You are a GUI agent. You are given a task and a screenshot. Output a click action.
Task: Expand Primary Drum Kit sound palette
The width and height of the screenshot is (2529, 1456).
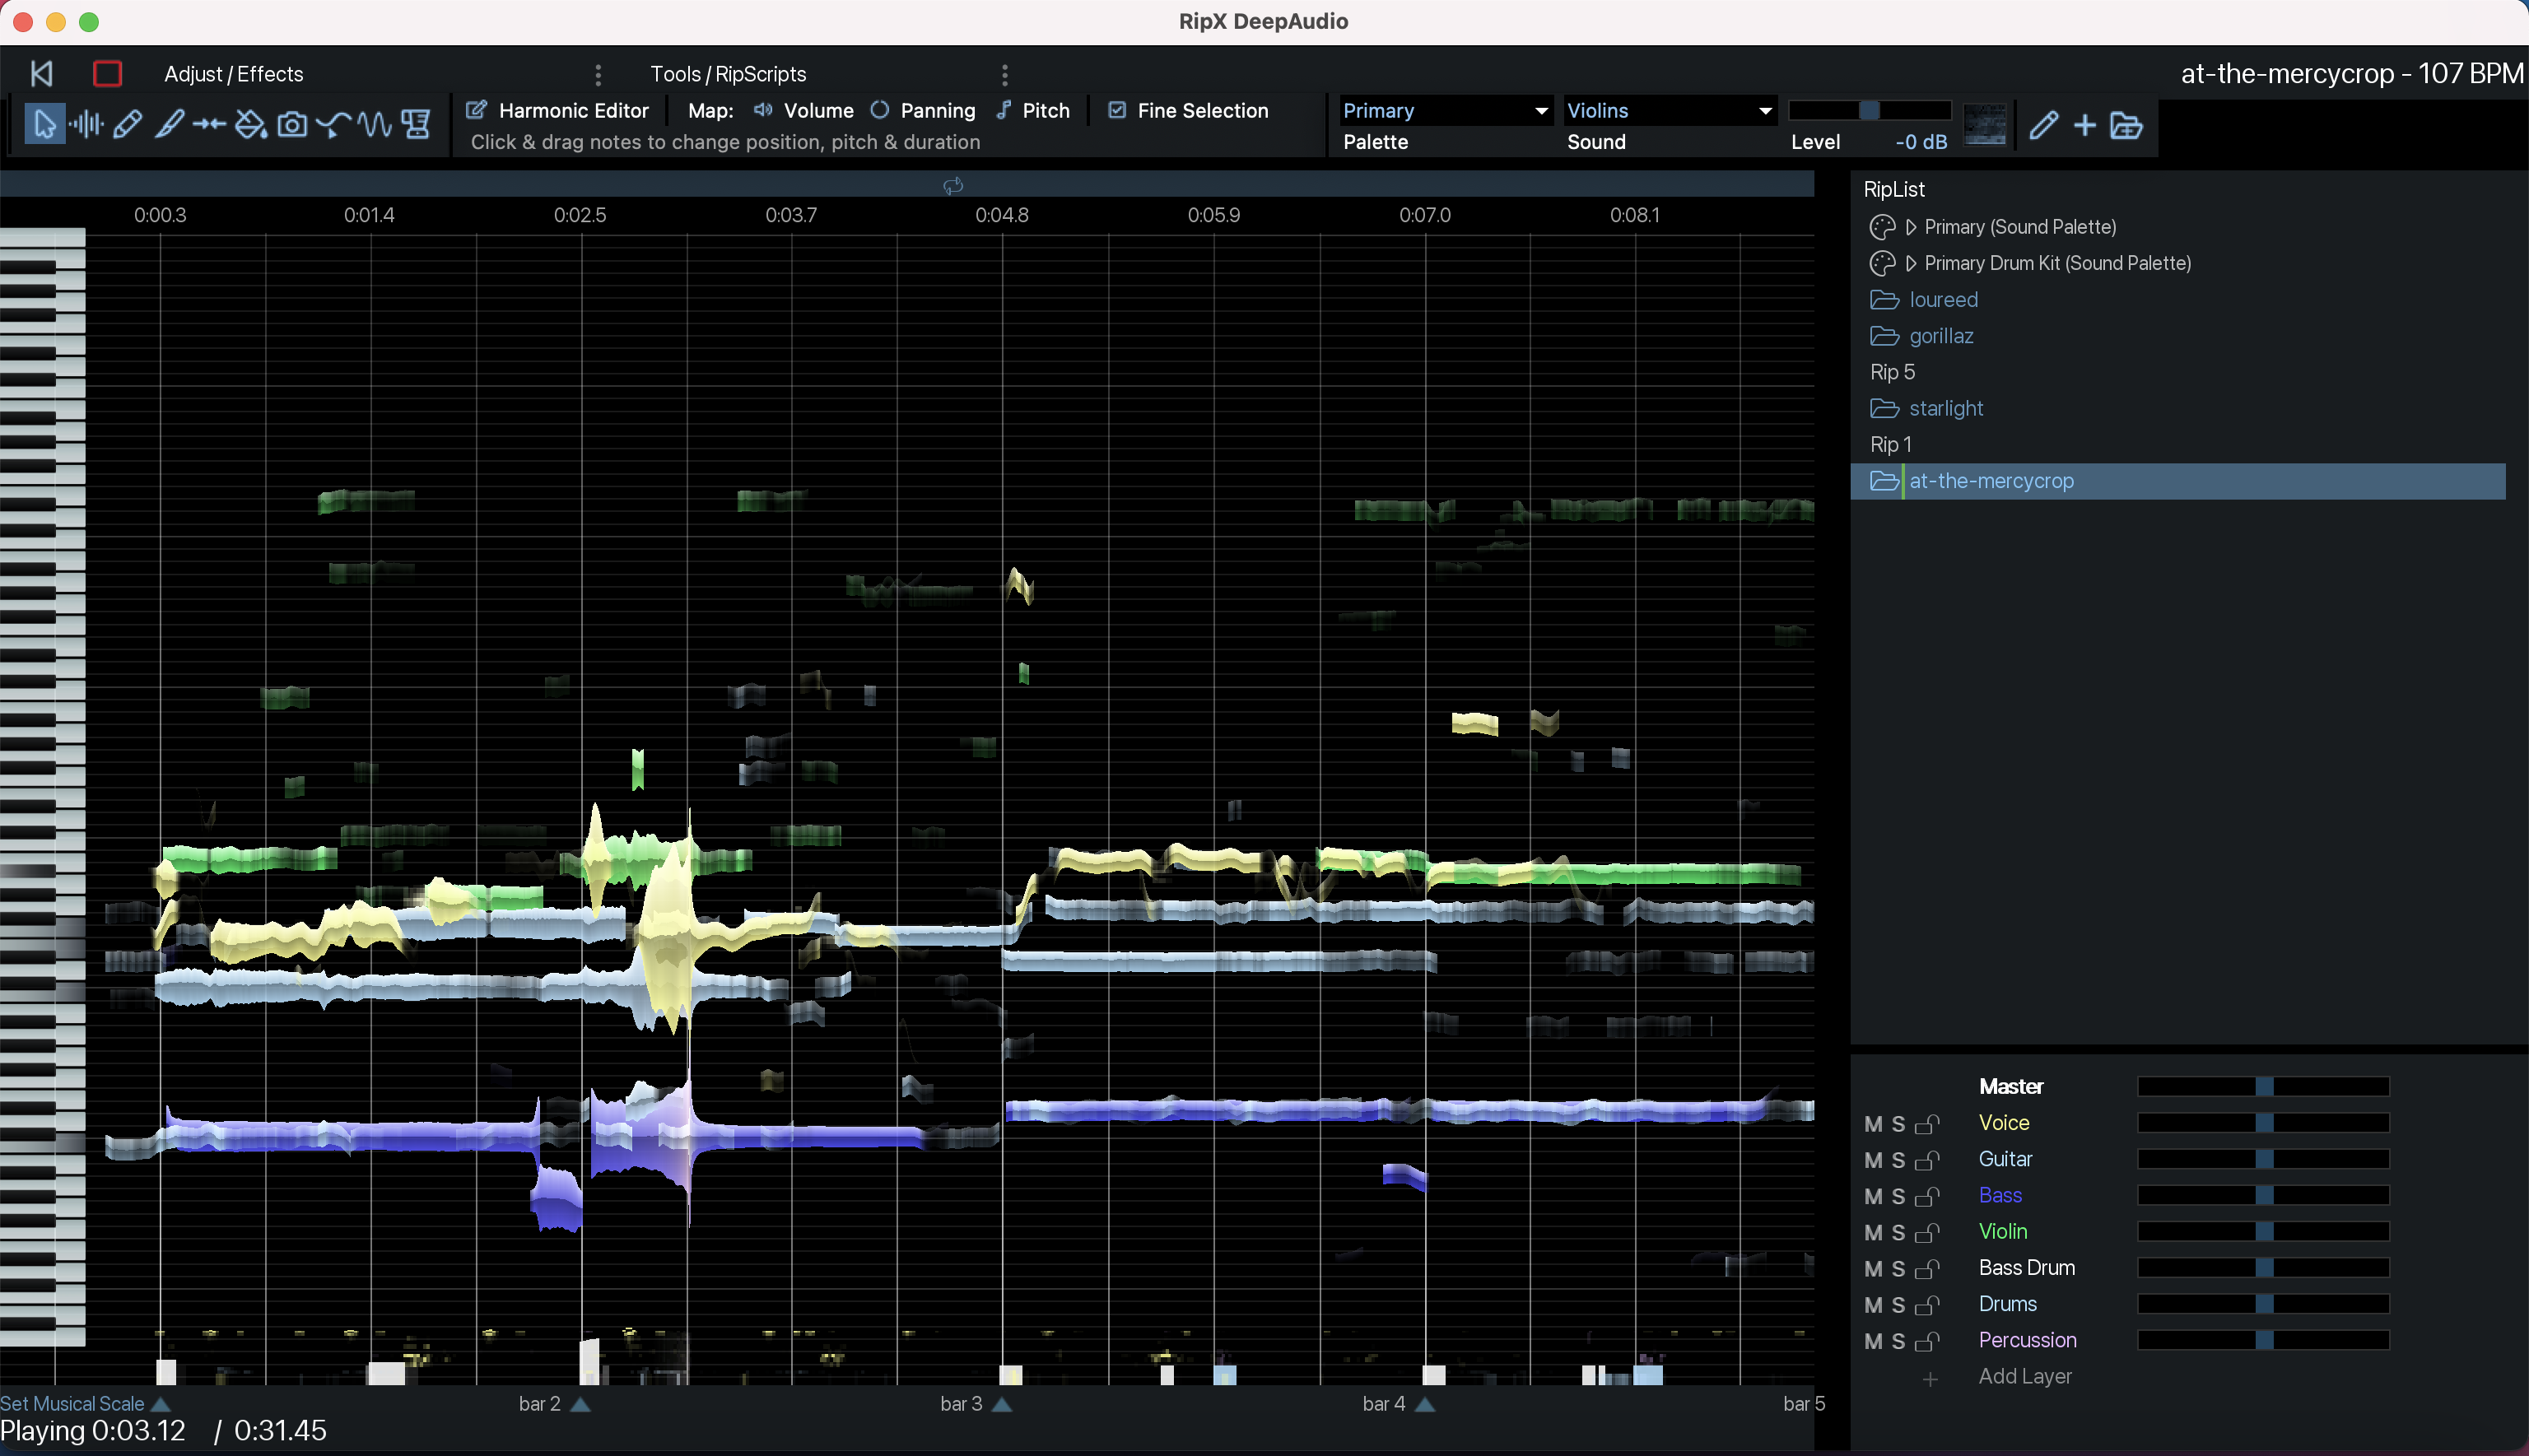tap(1910, 263)
